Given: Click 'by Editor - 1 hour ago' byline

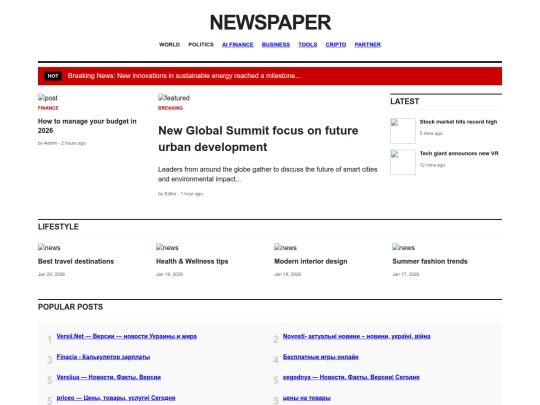Looking at the screenshot, I should pyautogui.click(x=180, y=194).
